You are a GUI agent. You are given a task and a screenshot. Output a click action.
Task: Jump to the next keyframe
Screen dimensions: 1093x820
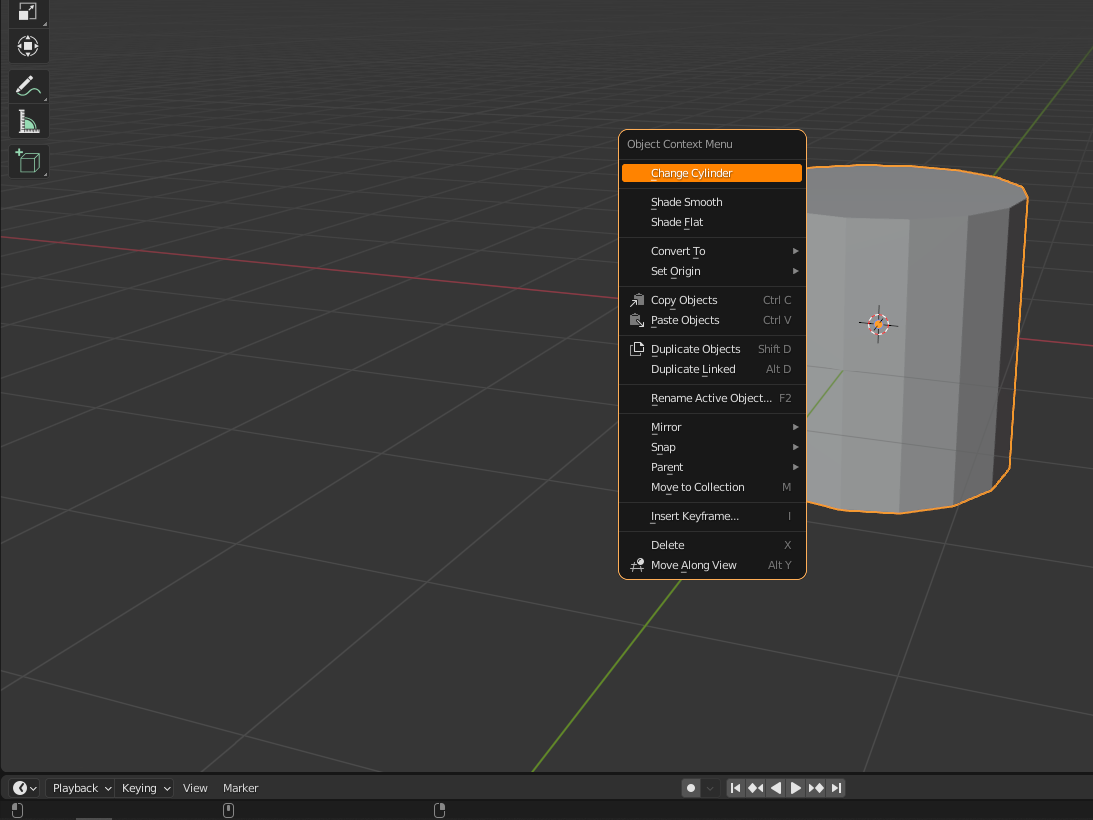tap(816, 788)
